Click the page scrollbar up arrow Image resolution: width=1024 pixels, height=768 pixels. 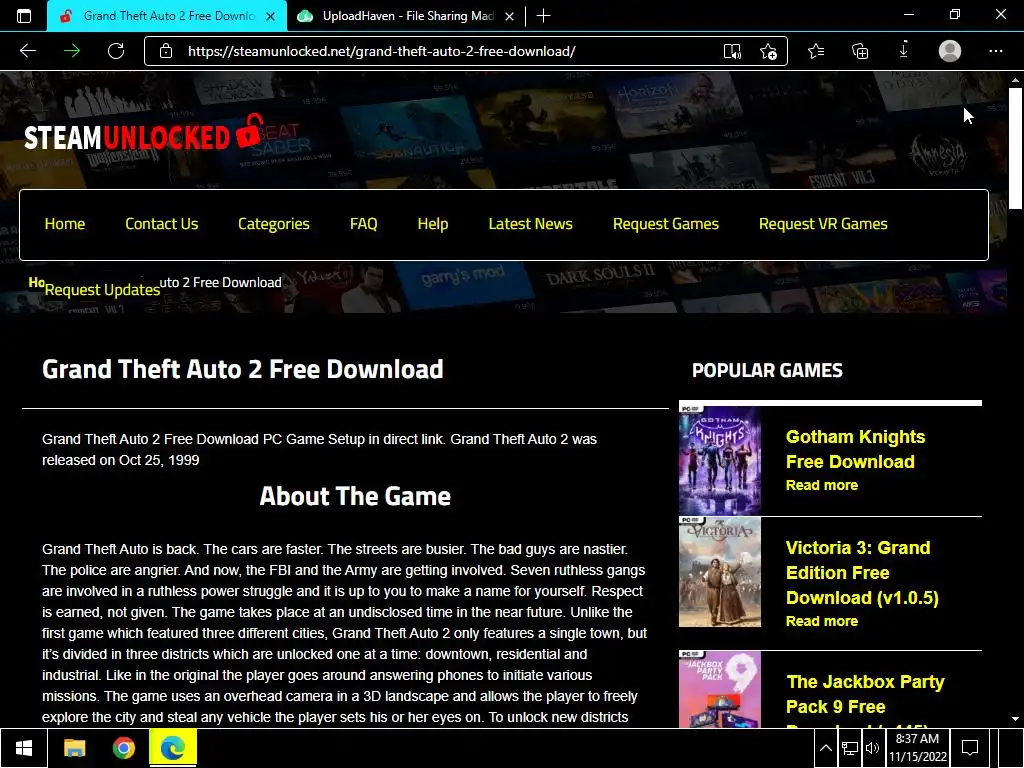[1015, 80]
